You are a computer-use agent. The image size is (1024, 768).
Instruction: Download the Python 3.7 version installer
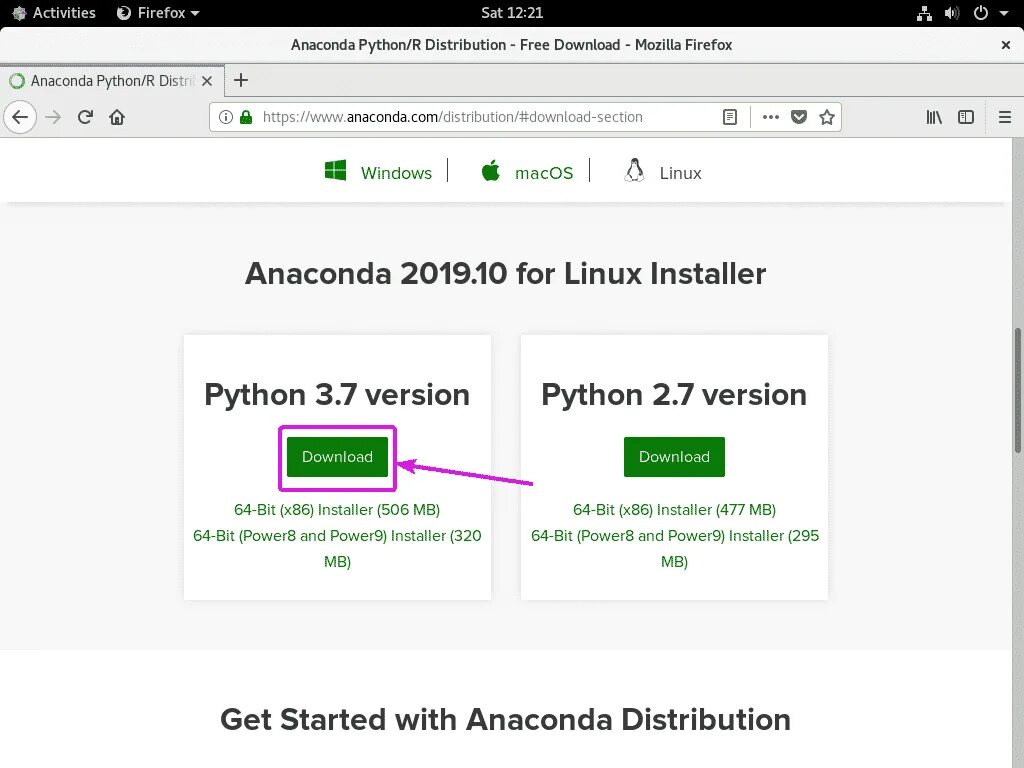coord(338,456)
